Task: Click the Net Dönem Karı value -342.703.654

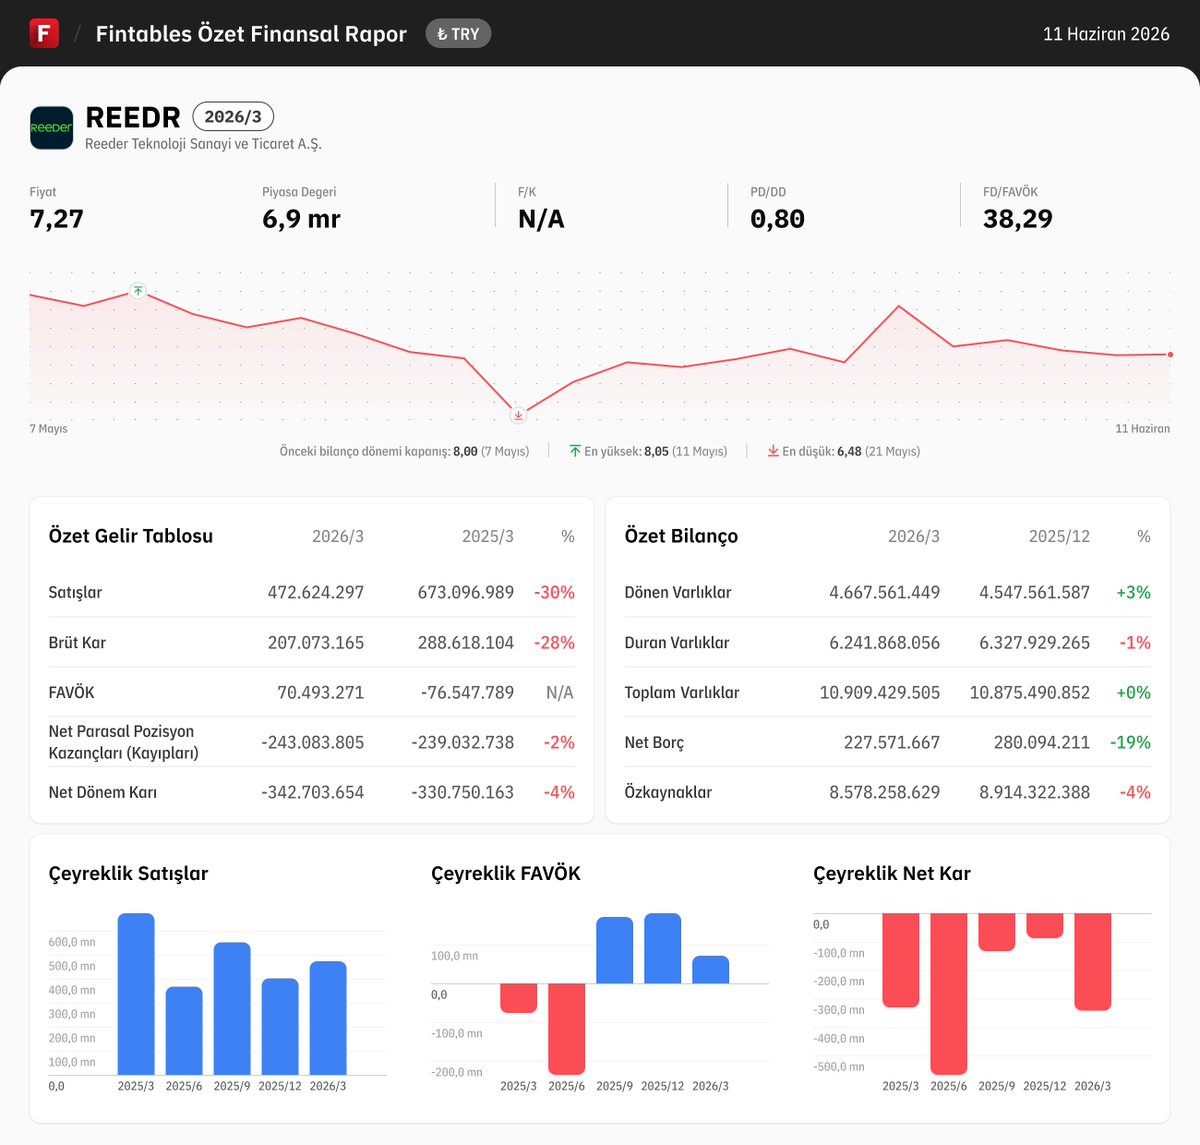Action: click(313, 792)
